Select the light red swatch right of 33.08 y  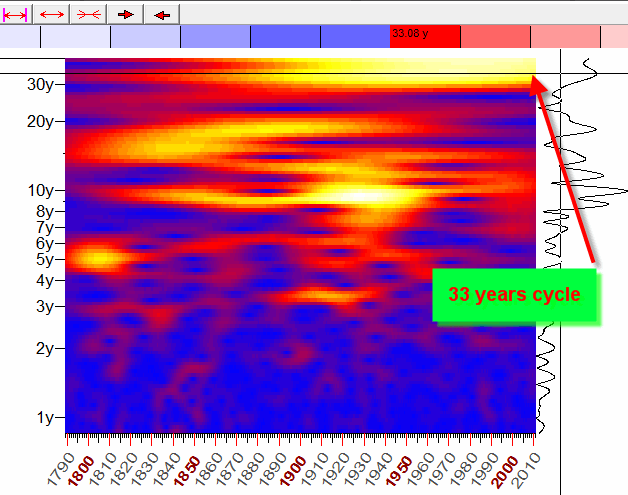click(x=495, y=37)
